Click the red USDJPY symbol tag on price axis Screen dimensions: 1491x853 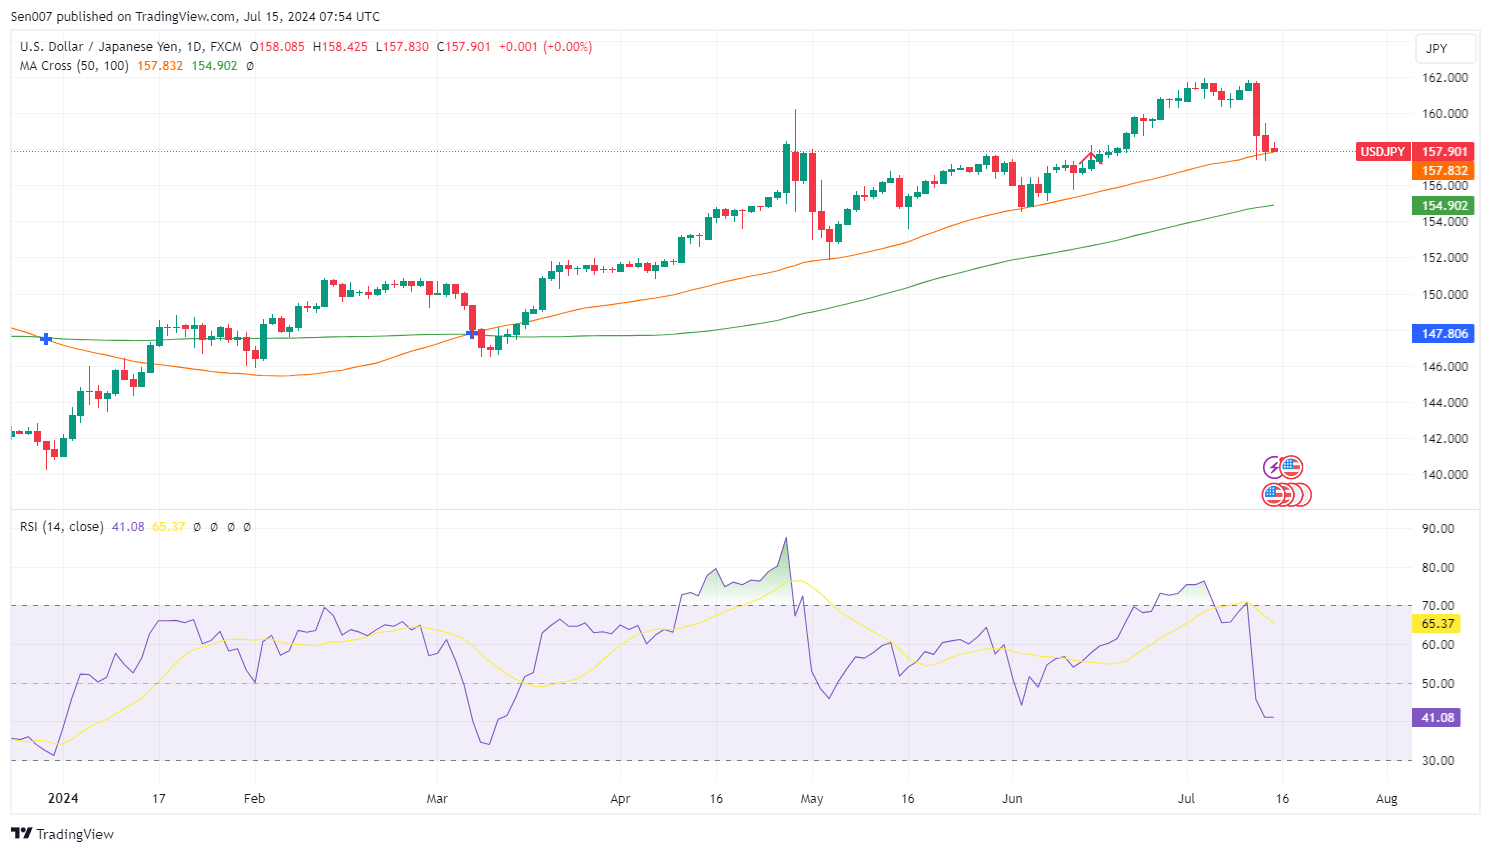coord(1382,152)
